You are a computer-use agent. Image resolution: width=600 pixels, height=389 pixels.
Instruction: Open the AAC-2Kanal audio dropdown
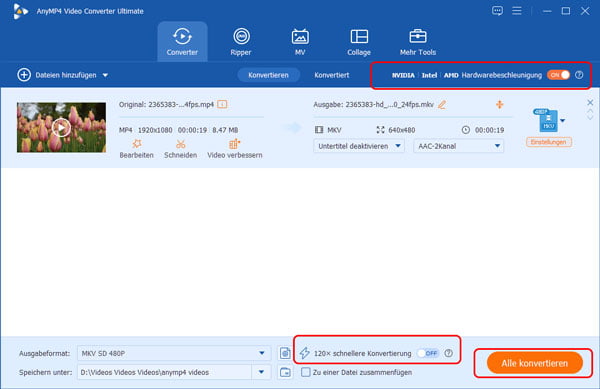[x=458, y=146]
